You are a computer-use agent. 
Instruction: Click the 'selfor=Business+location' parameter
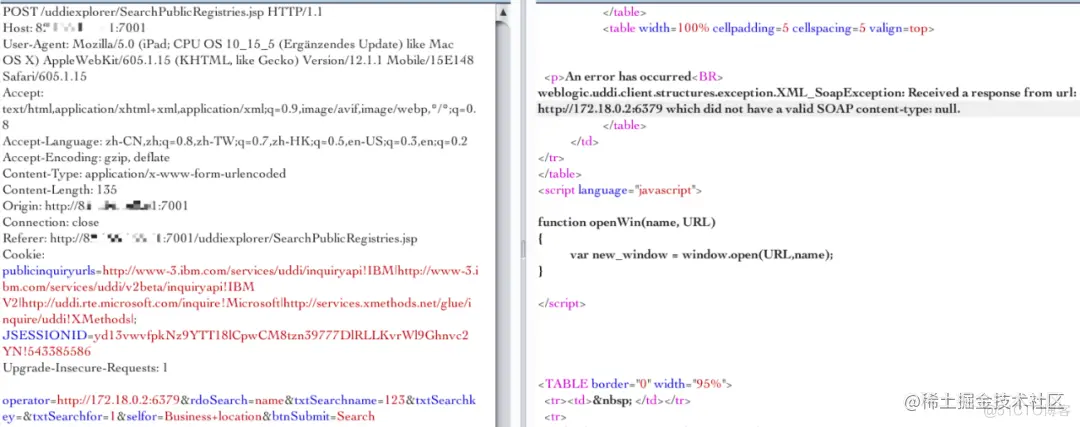[x=196, y=416]
